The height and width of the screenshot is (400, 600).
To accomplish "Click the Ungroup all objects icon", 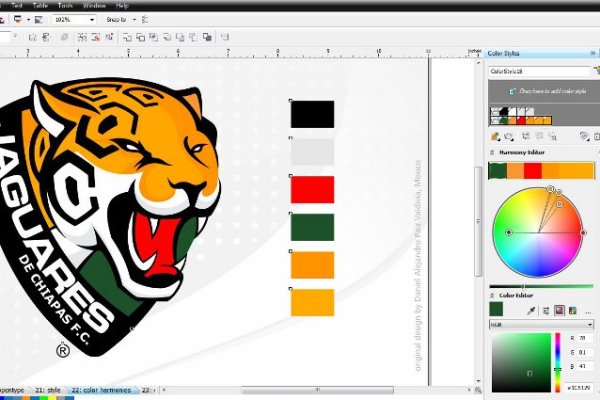I will [x=109, y=37].
